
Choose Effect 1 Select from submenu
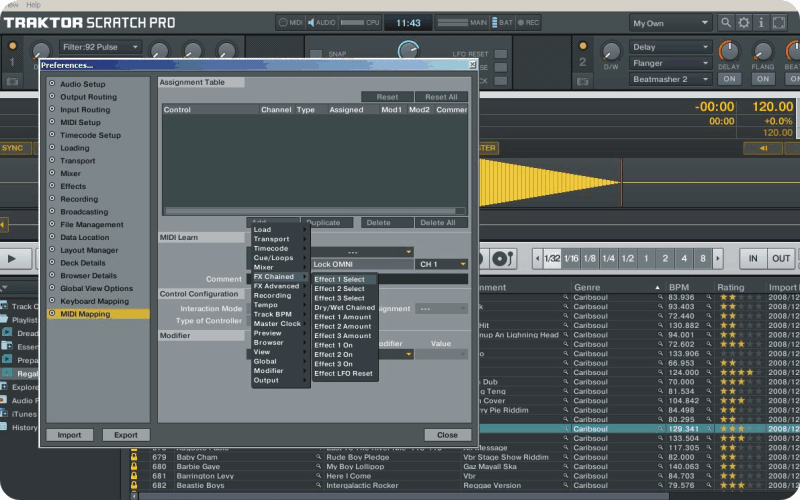[x=340, y=279]
